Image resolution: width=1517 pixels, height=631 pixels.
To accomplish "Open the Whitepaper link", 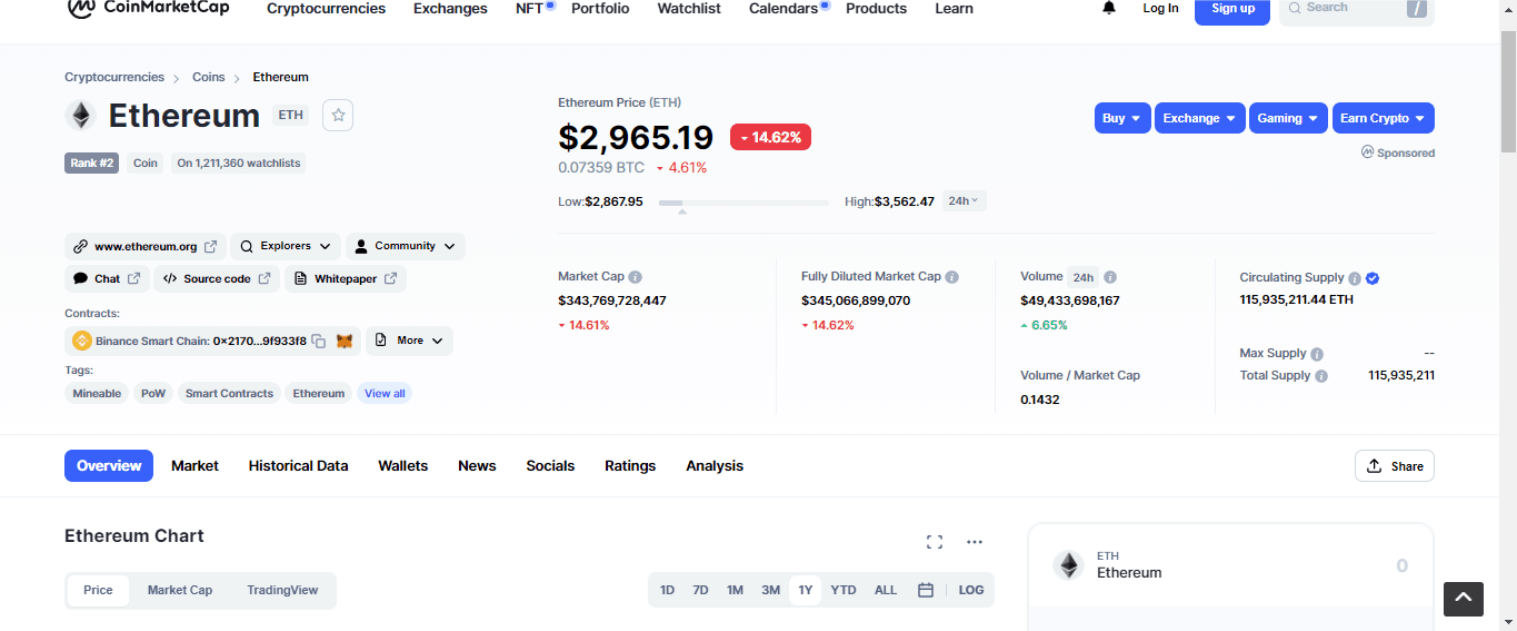I will click(x=345, y=279).
